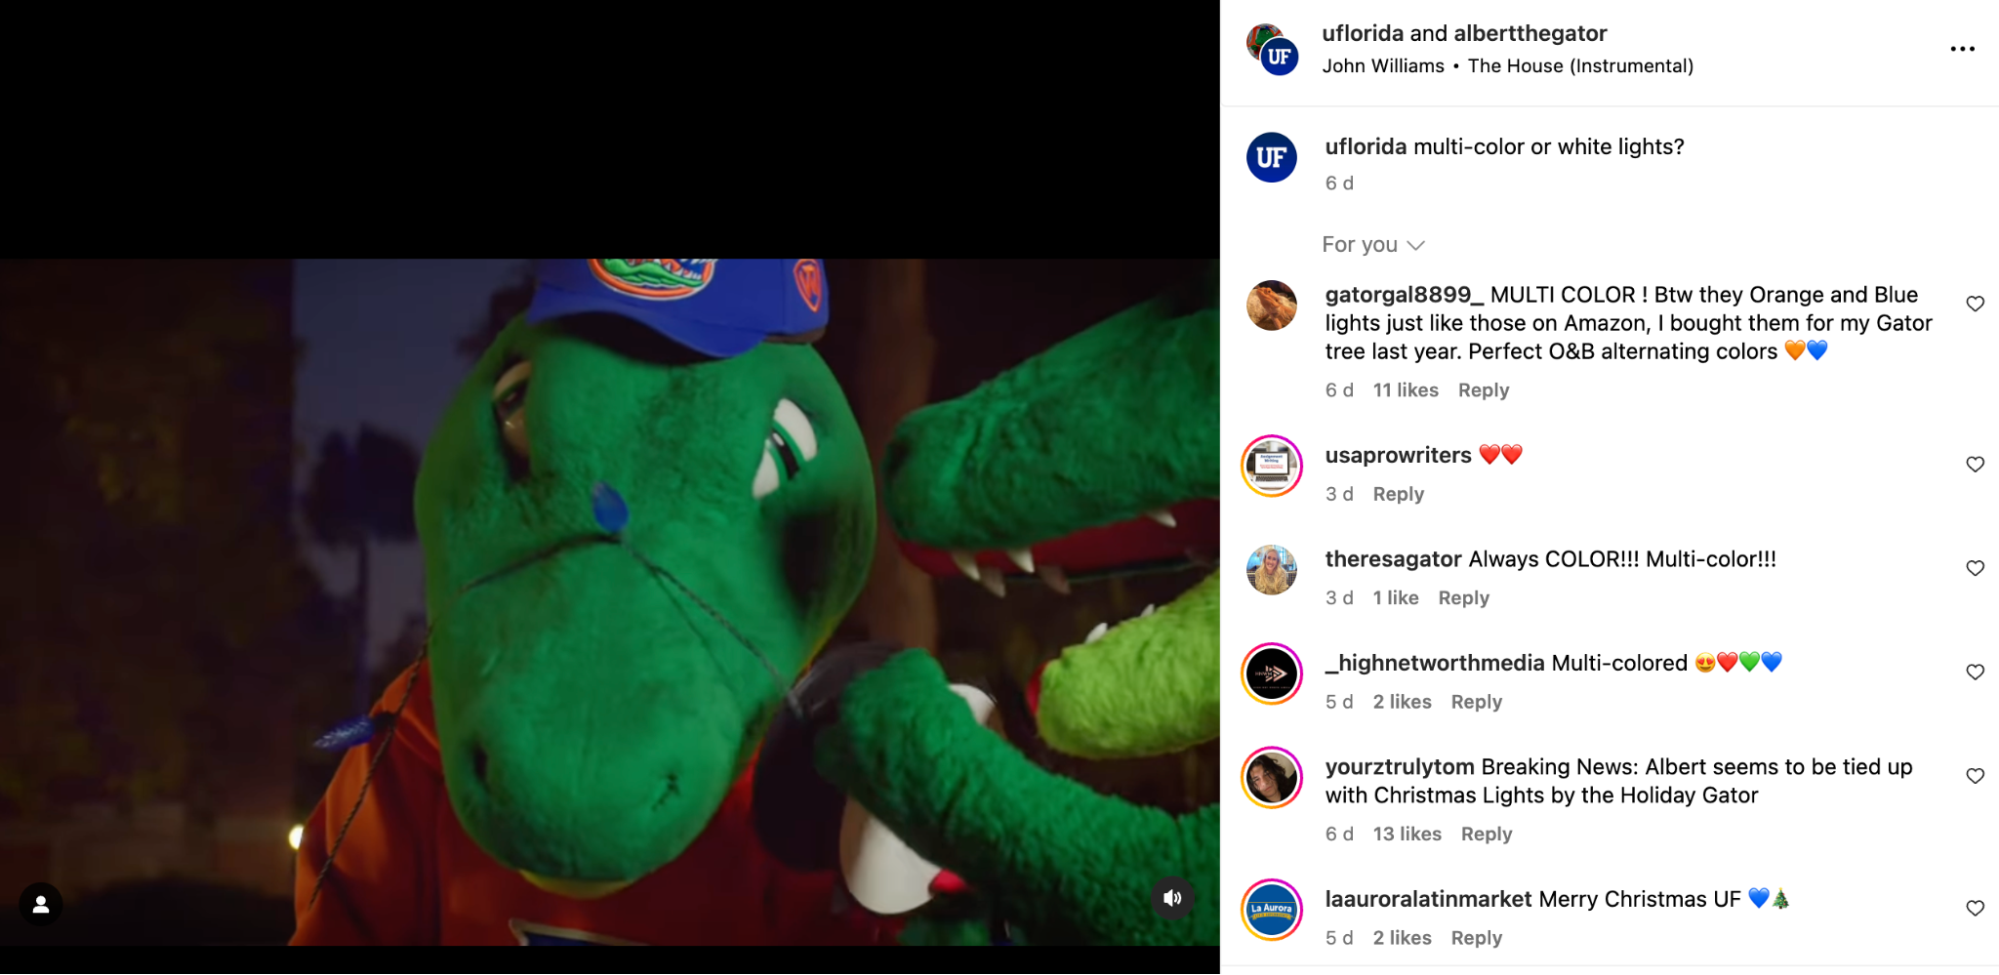Open _highnetworthmedia profile avatar

click(1271, 674)
